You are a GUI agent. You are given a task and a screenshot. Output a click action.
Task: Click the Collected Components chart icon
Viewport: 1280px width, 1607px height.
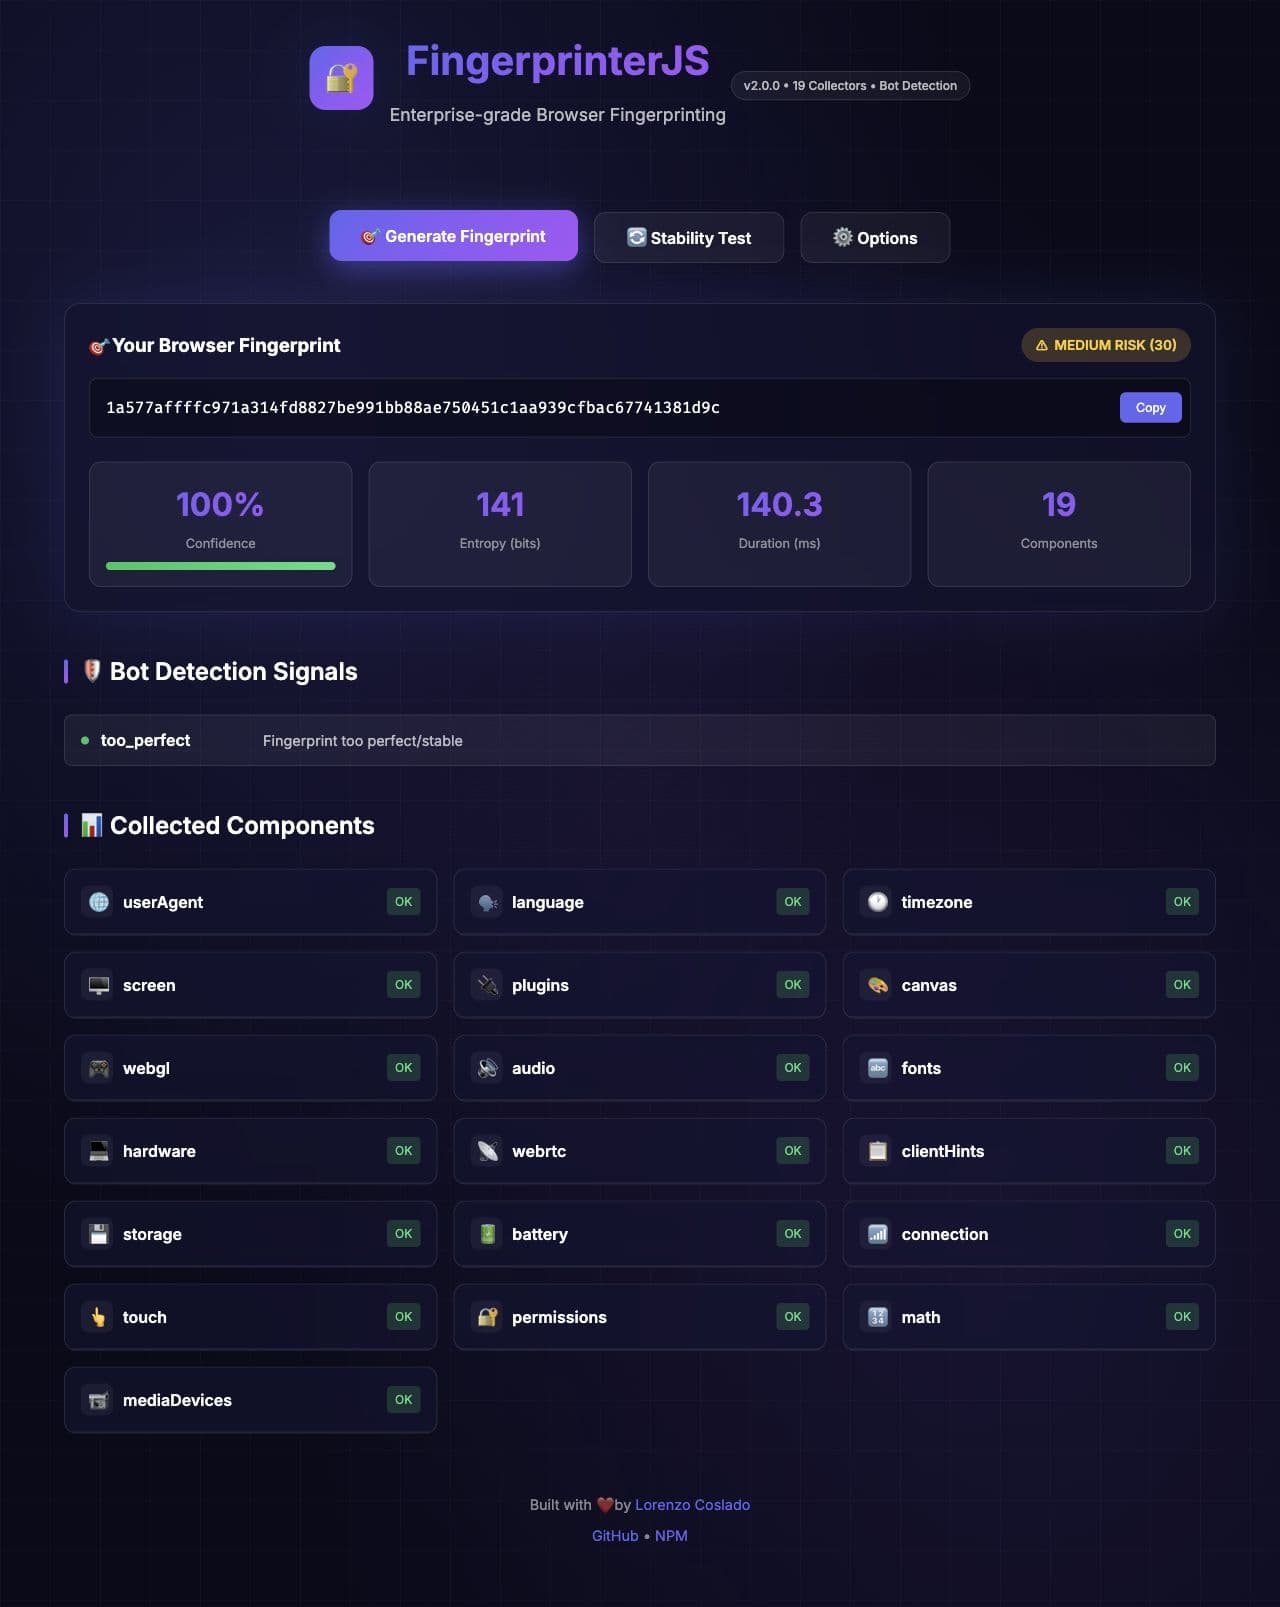click(x=92, y=825)
